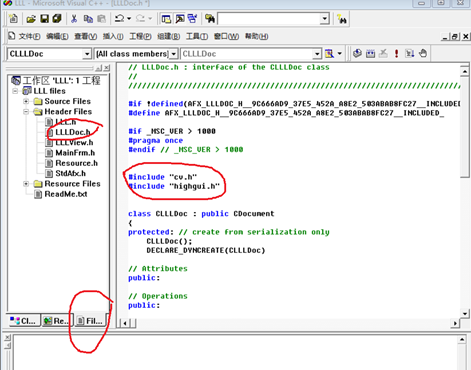This screenshot has width=471, height=370.
Task: Open the WizardBar members combo dropdown
Action: (x=317, y=54)
